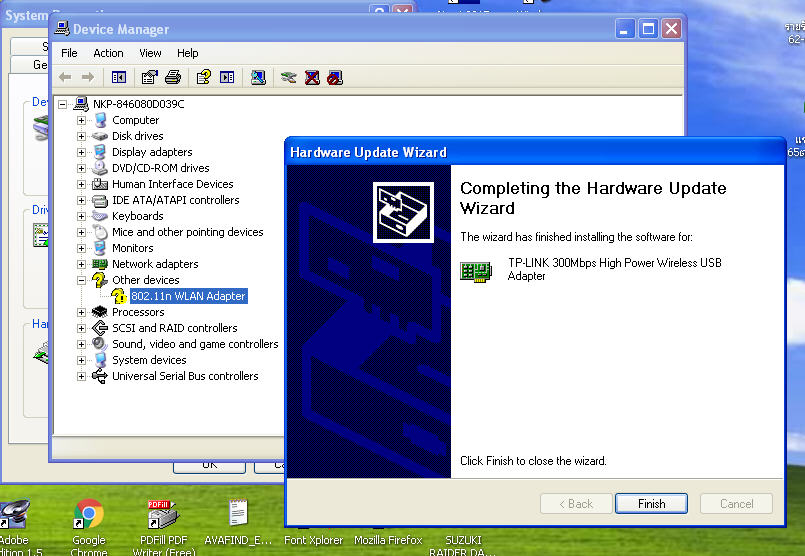Screen dimensions: 805x556
Task: Expand Universal Serial Bus controllers
Action: (x=81, y=376)
